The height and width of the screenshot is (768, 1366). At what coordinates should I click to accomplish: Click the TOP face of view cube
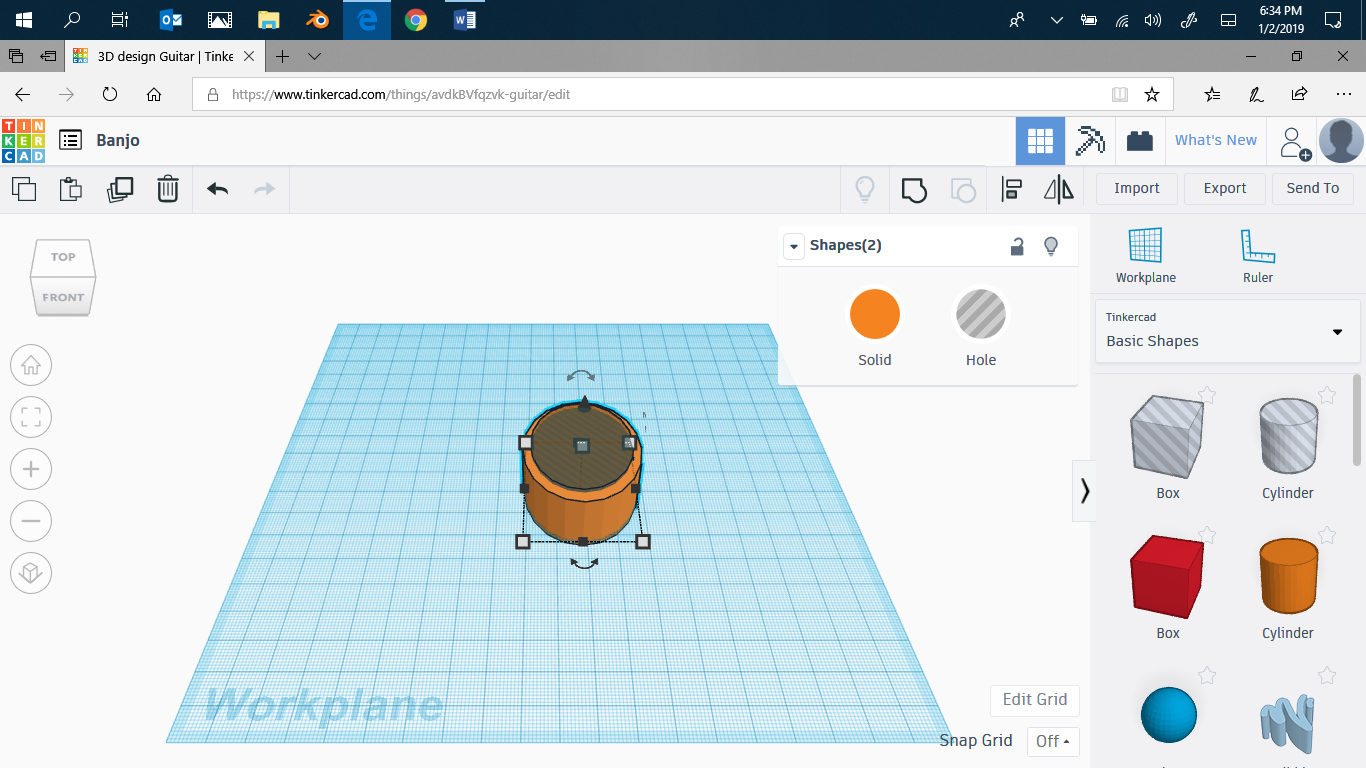pos(63,257)
